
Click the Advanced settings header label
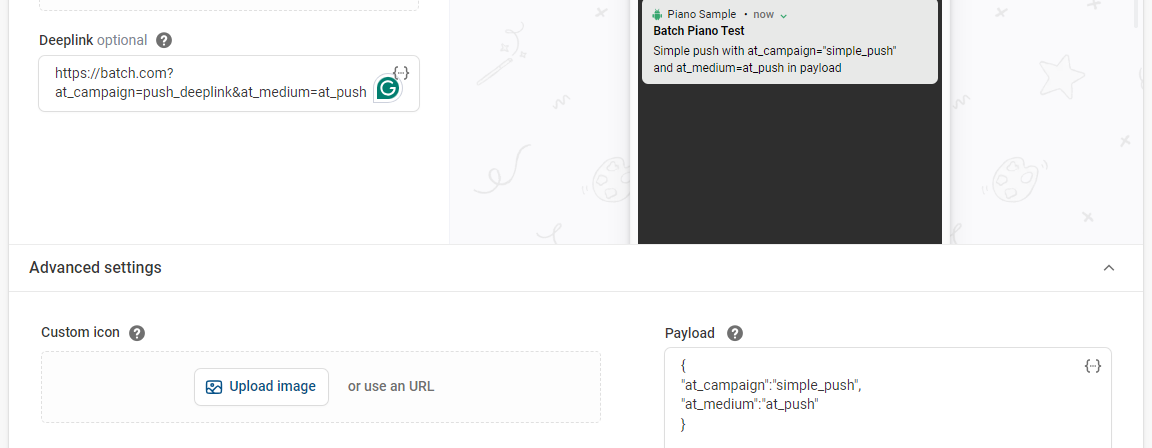pyautogui.click(x=95, y=268)
